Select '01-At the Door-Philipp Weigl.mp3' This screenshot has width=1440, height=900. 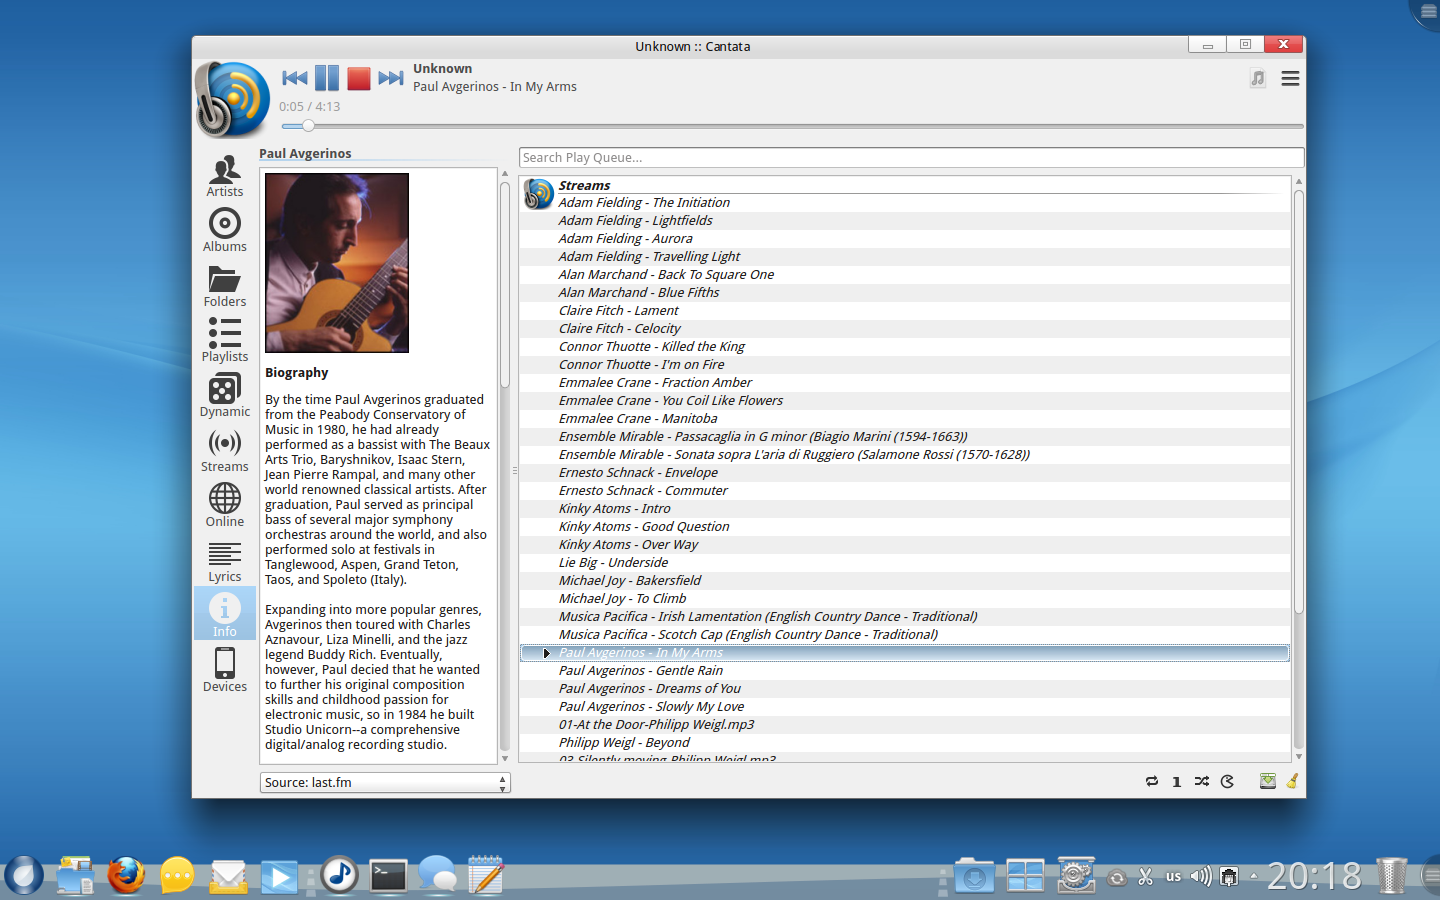click(x=904, y=724)
